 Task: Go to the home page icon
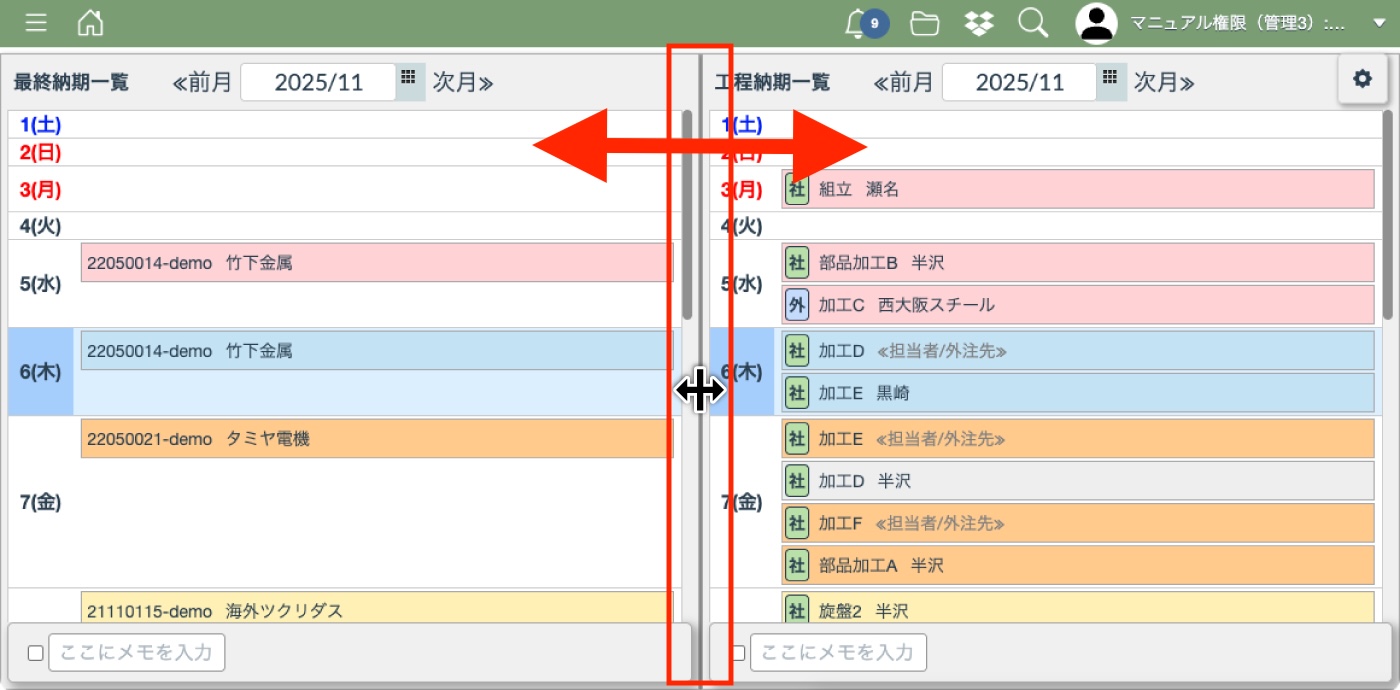(90, 23)
